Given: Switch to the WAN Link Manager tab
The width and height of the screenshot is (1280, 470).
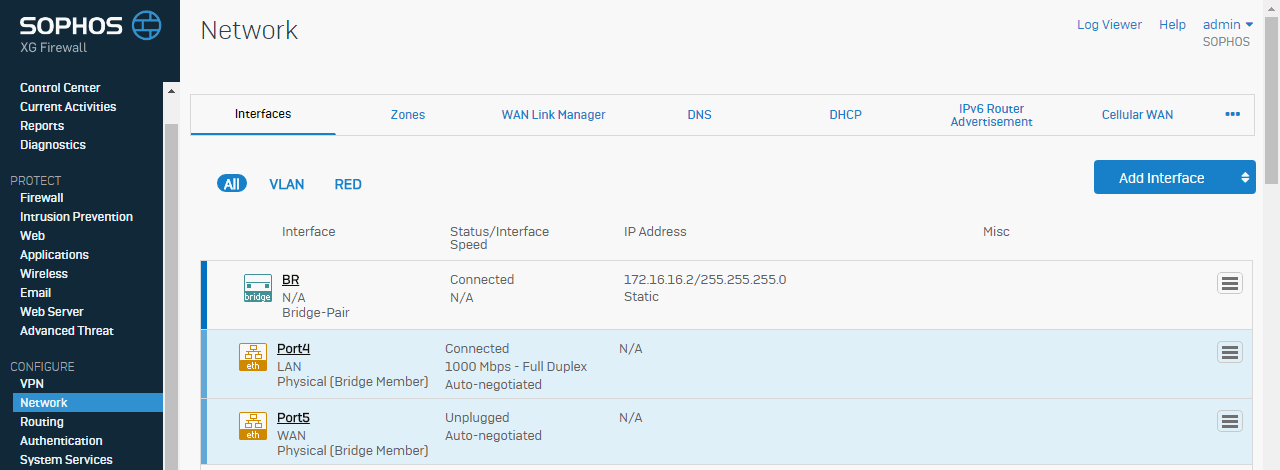Looking at the screenshot, I should tap(553, 115).
